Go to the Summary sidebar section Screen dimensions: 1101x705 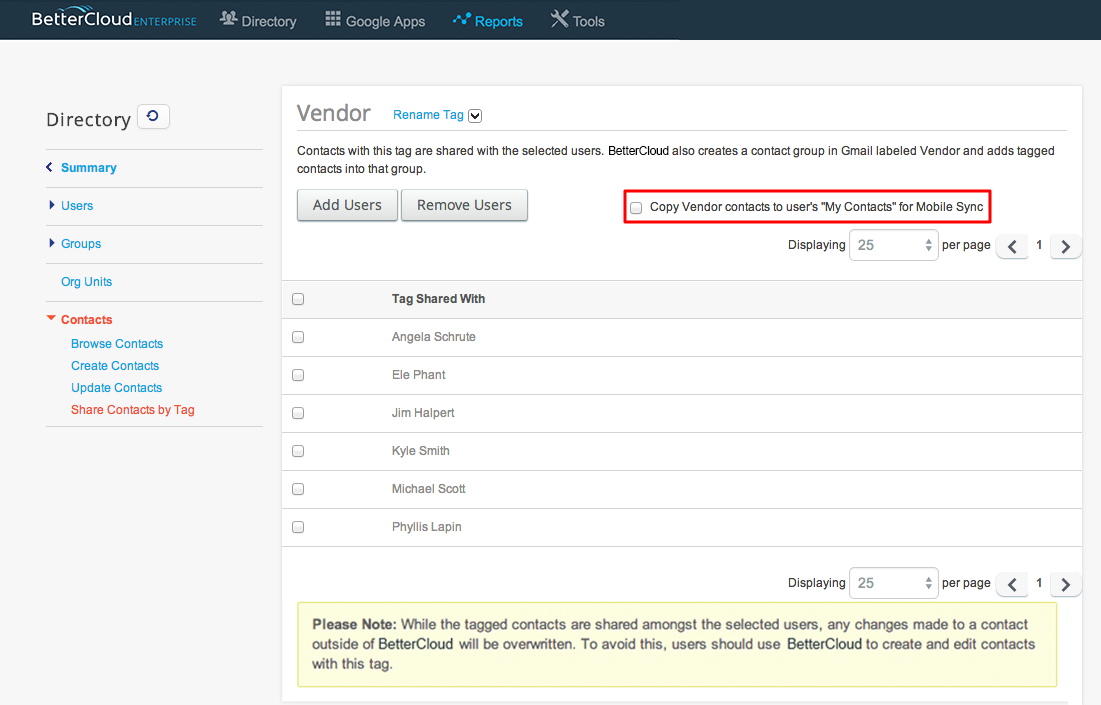[x=88, y=168]
